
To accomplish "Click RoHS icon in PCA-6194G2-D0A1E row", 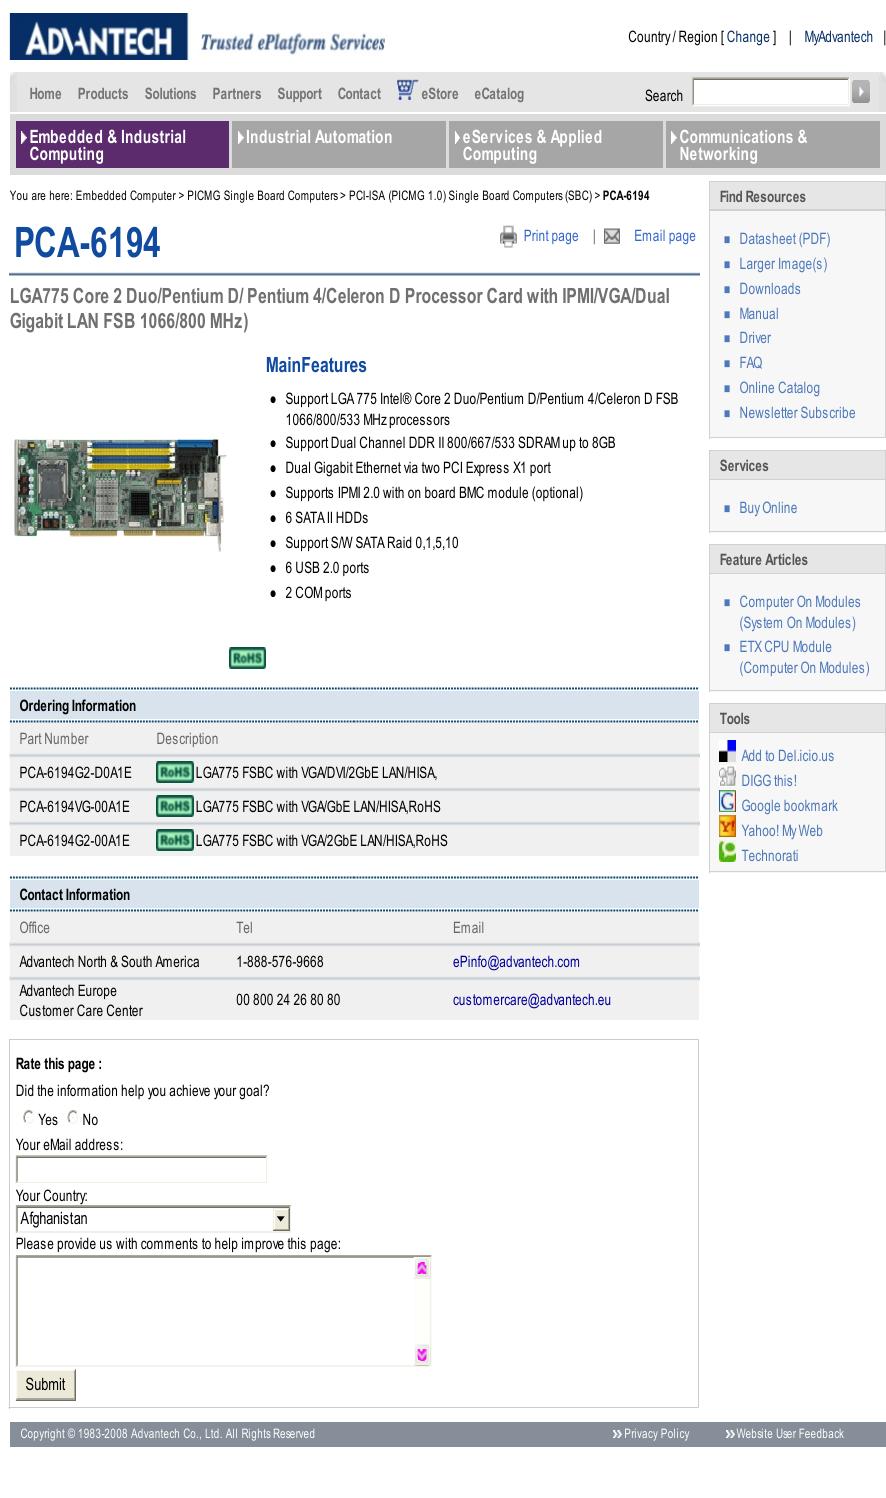I will 174,772.
